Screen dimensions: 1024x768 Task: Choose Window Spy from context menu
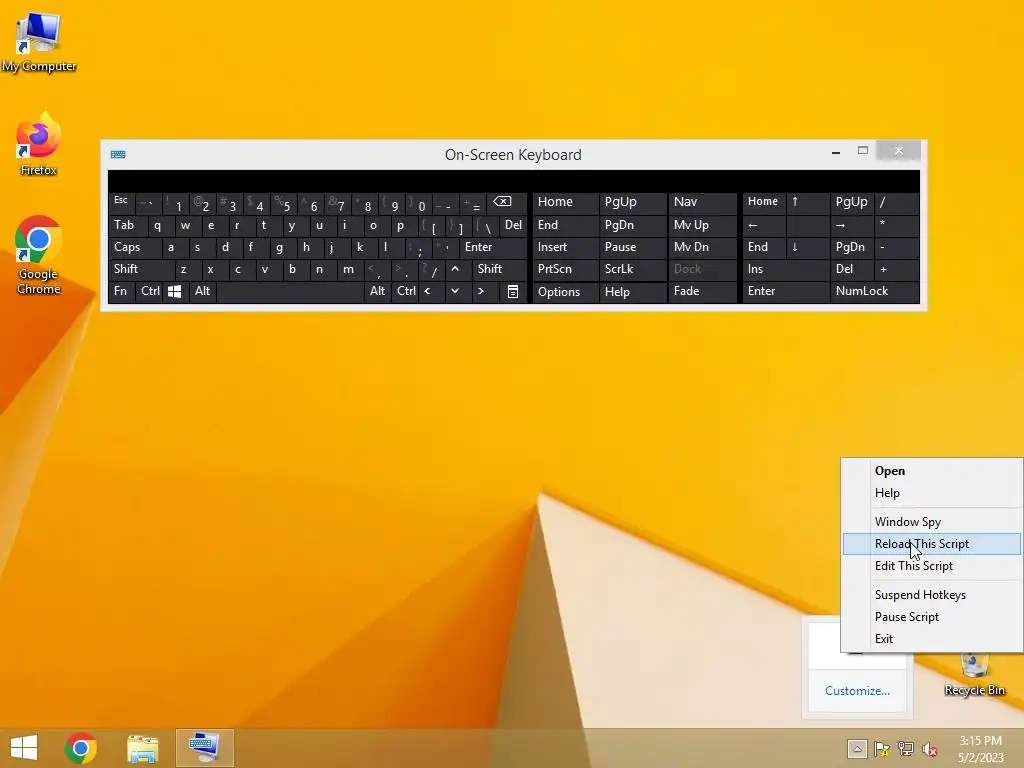click(931, 522)
